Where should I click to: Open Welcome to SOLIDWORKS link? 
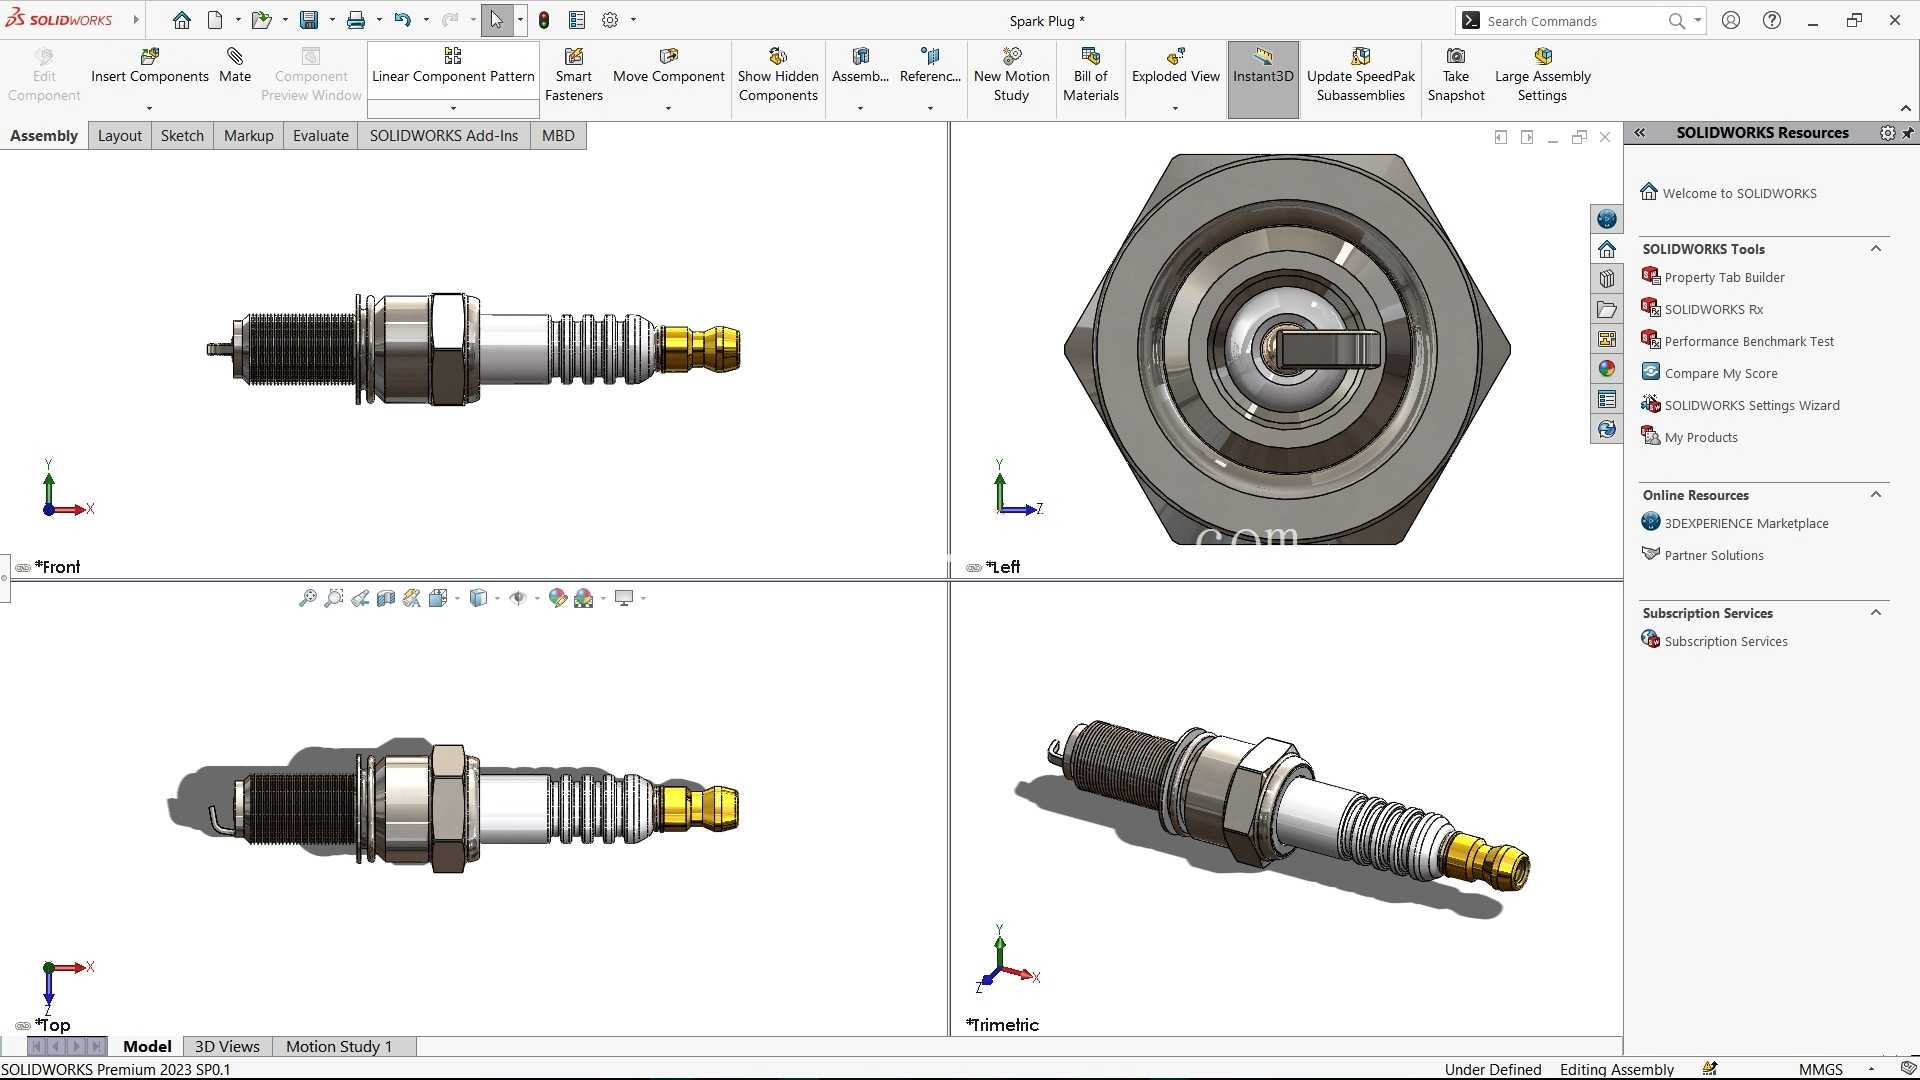pos(1739,193)
